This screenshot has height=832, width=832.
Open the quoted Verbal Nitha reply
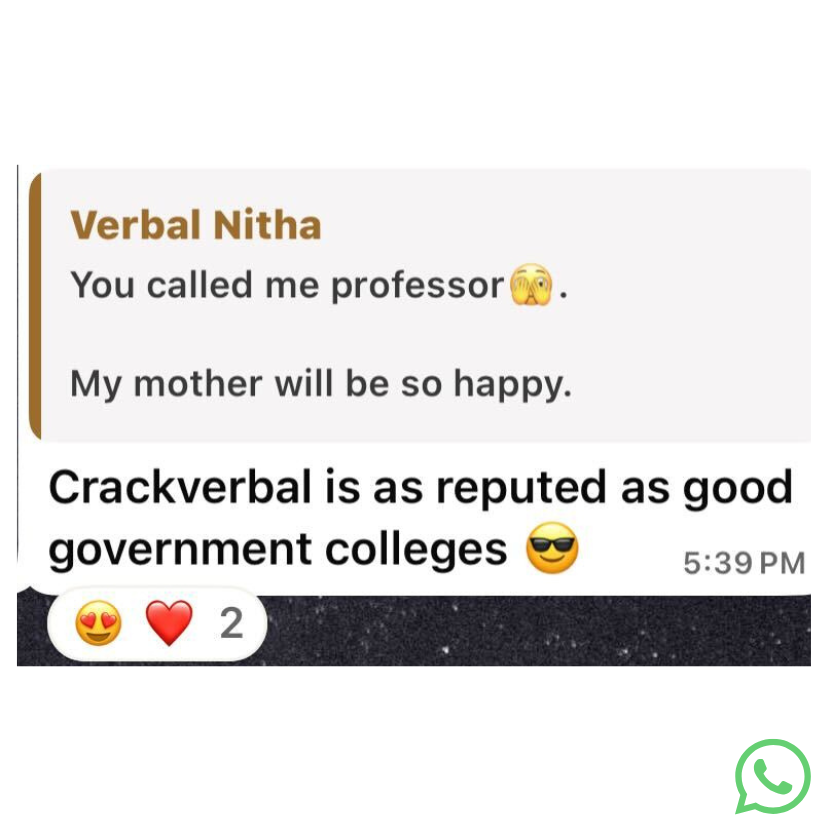click(420, 305)
